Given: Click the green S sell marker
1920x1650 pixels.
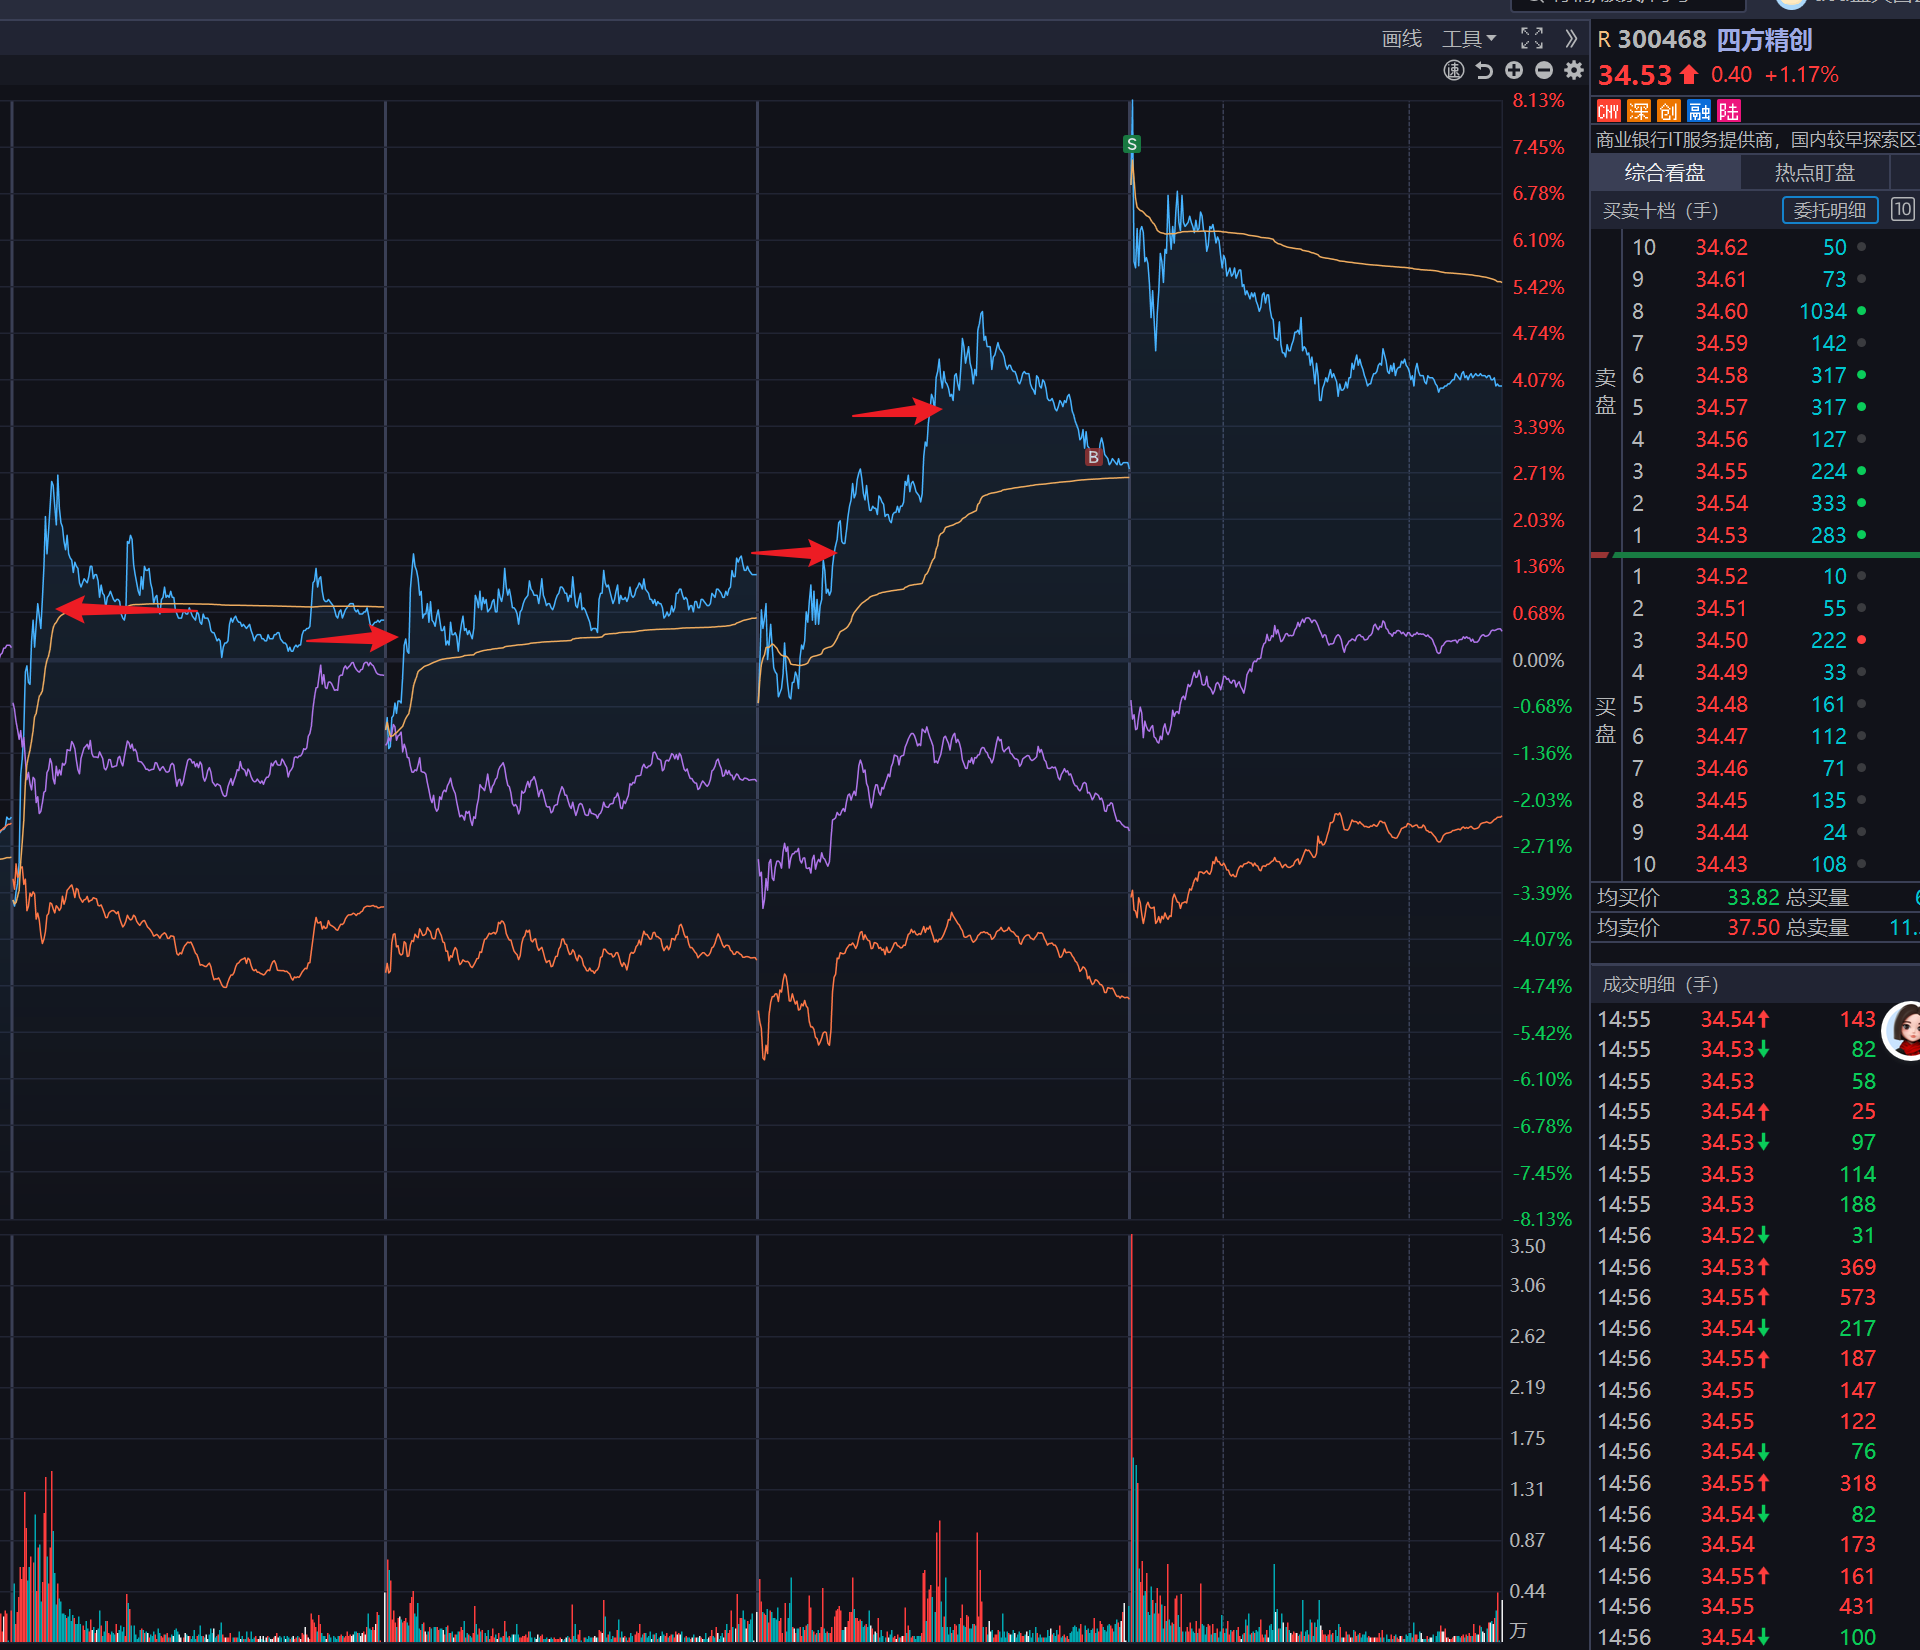Looking at the screenshot, I should coord(1132,144).
